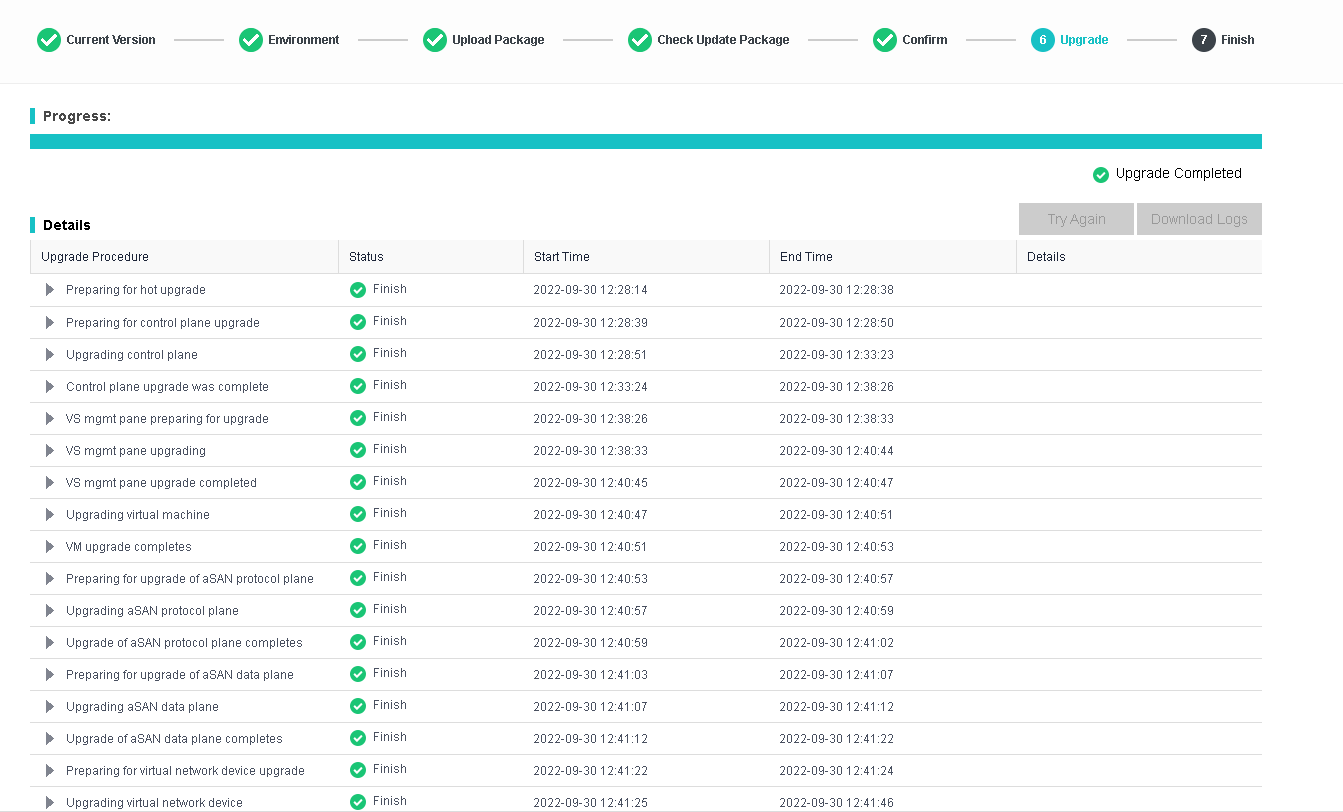The height and width of the screenshot is (812, 1343).
Task: Expand Preparing for virtual network device upgrade
Action: pyautogui.click(x=50, y=771)
